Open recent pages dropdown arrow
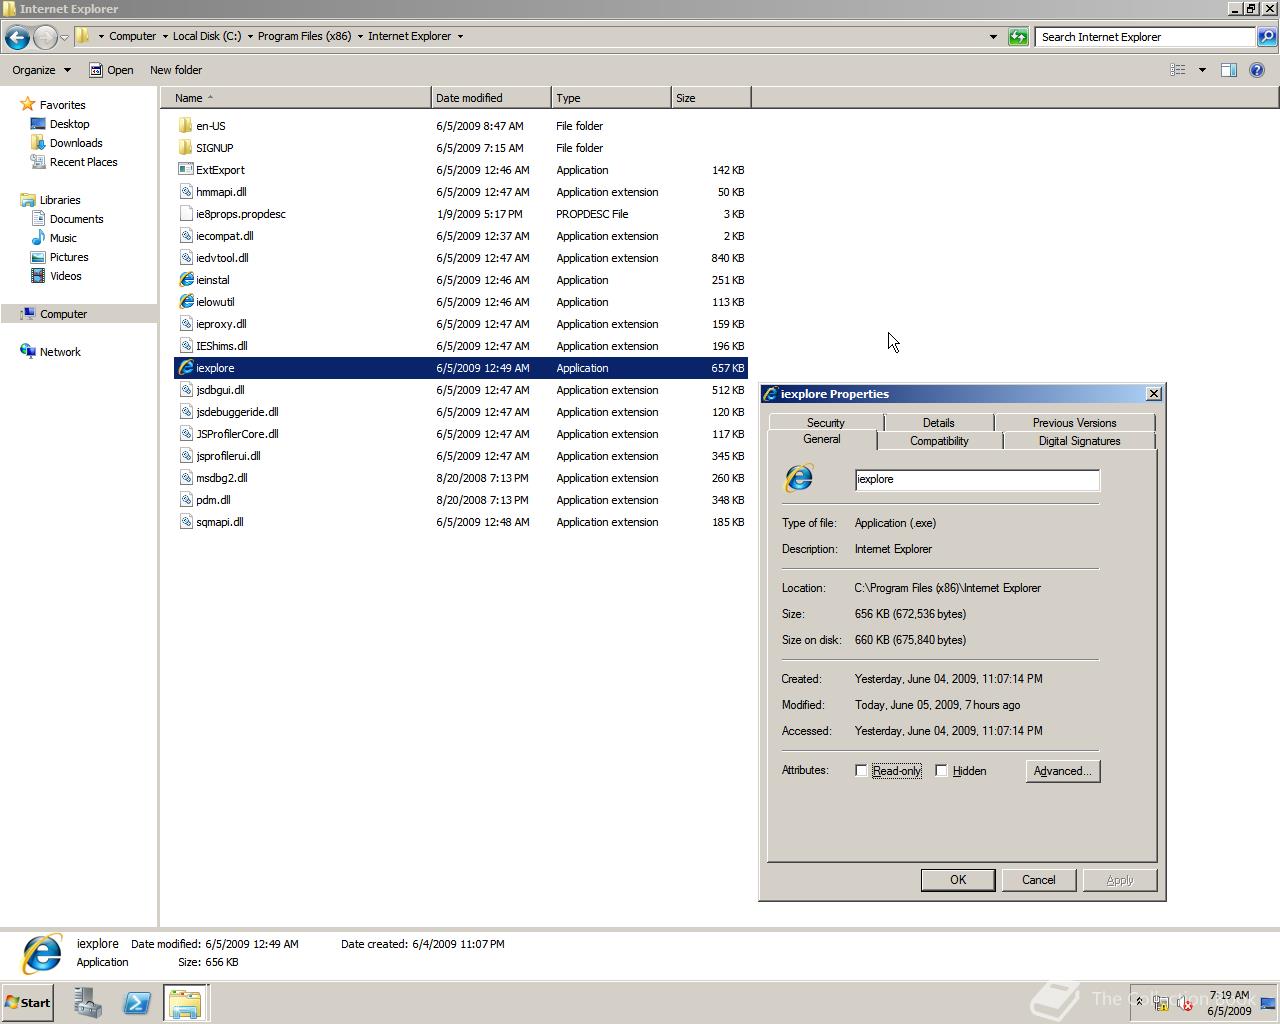Viewport: 1280px width, 1024px height. [x=64, y=38]
